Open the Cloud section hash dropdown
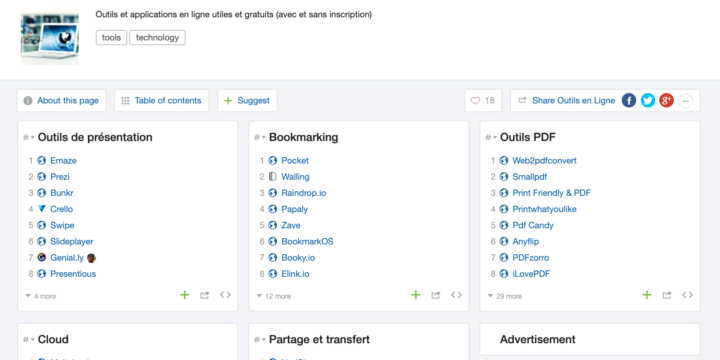Image resolution: width=720 pixels, height=360 pixels. [29, 340]
